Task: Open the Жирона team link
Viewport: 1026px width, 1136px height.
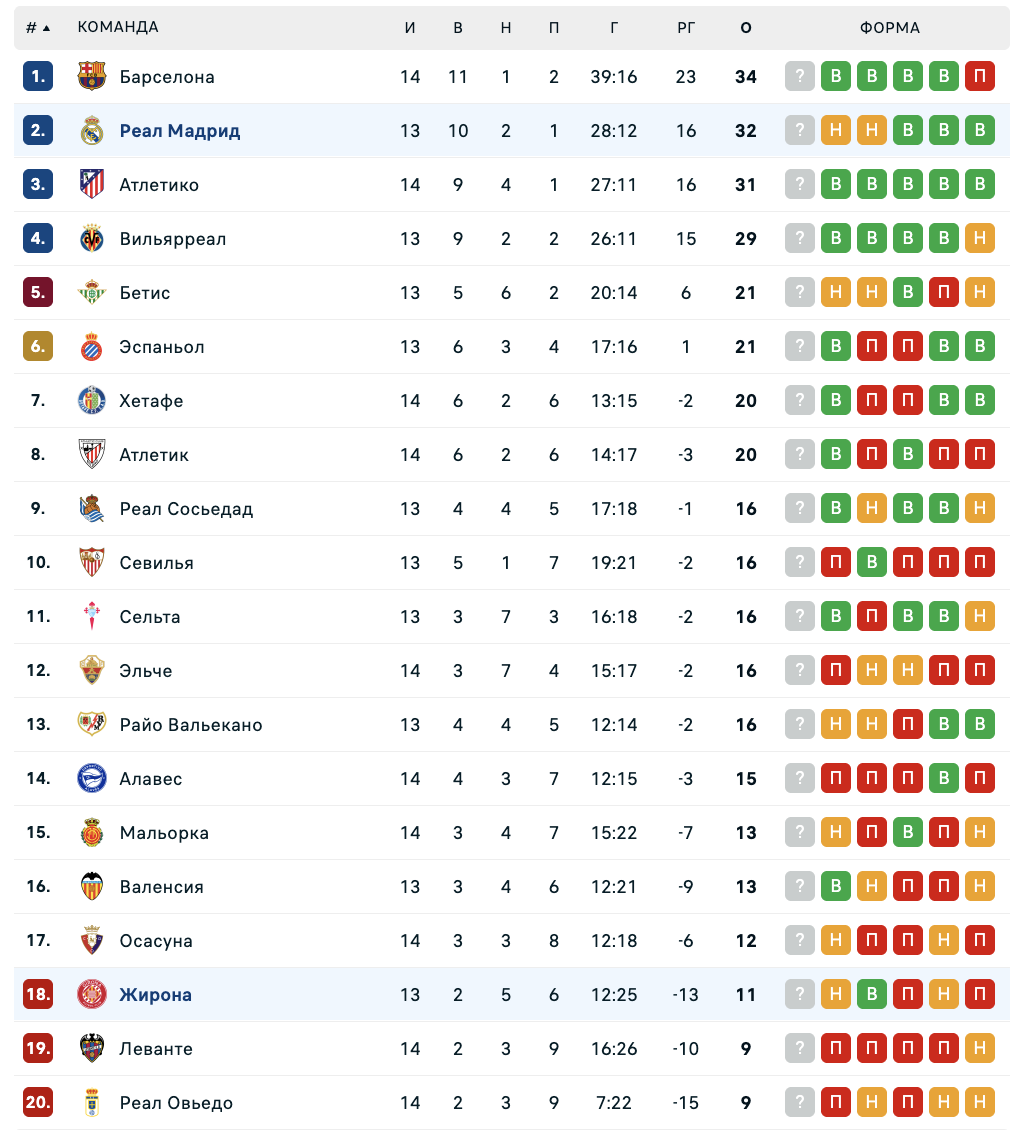Action: tap(156, 995)
